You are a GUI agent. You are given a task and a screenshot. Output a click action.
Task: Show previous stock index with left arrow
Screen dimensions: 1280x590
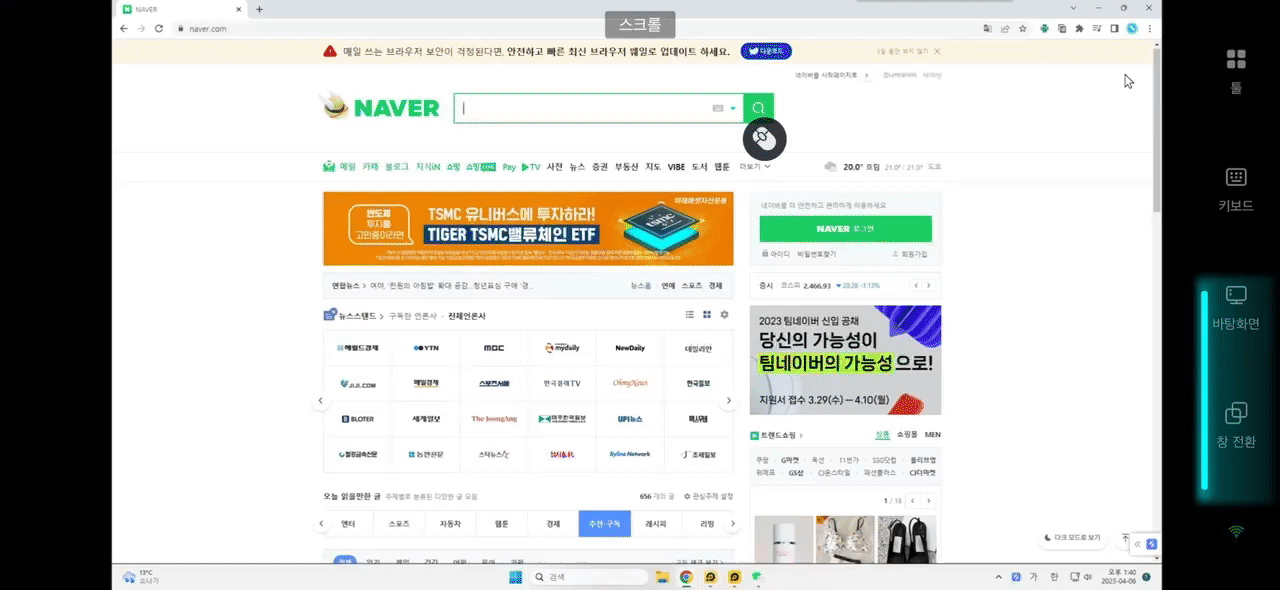tap(916, 285)
